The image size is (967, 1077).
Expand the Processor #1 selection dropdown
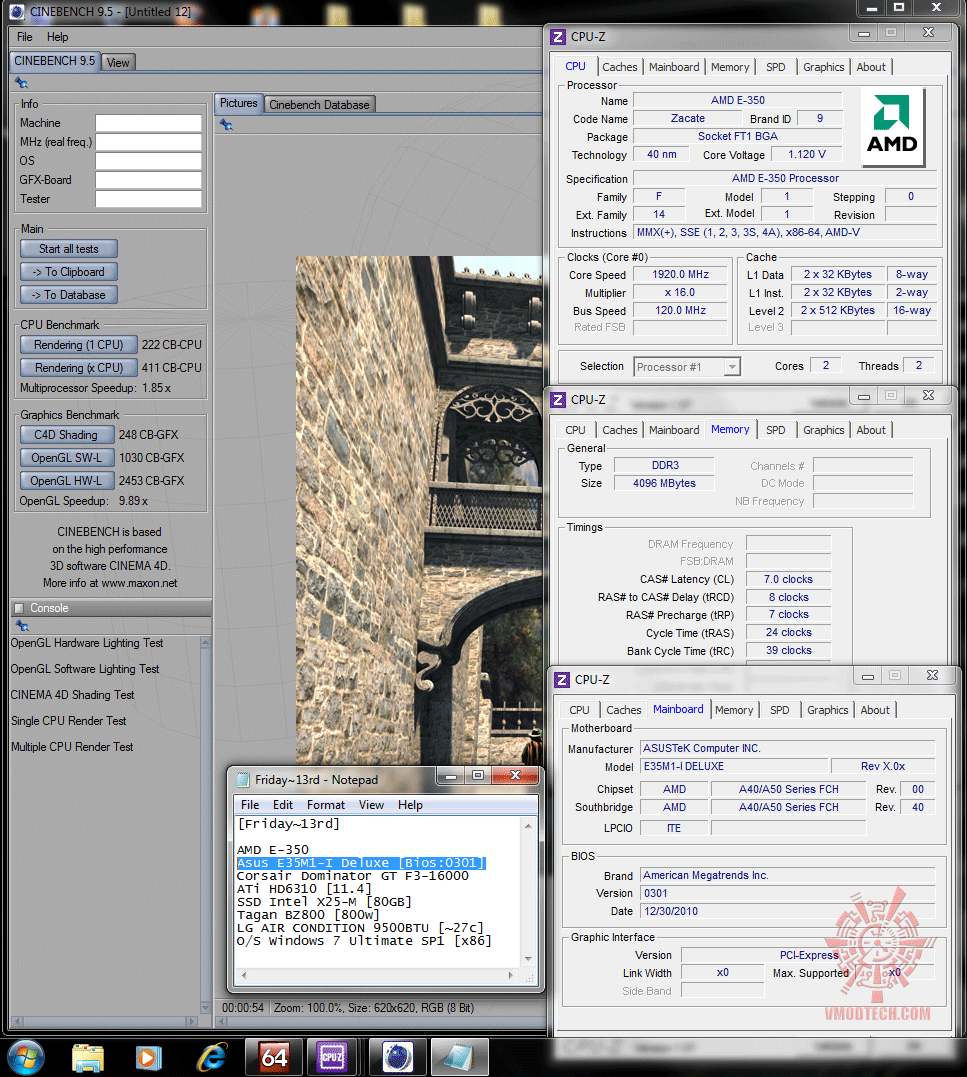point(732,367)
